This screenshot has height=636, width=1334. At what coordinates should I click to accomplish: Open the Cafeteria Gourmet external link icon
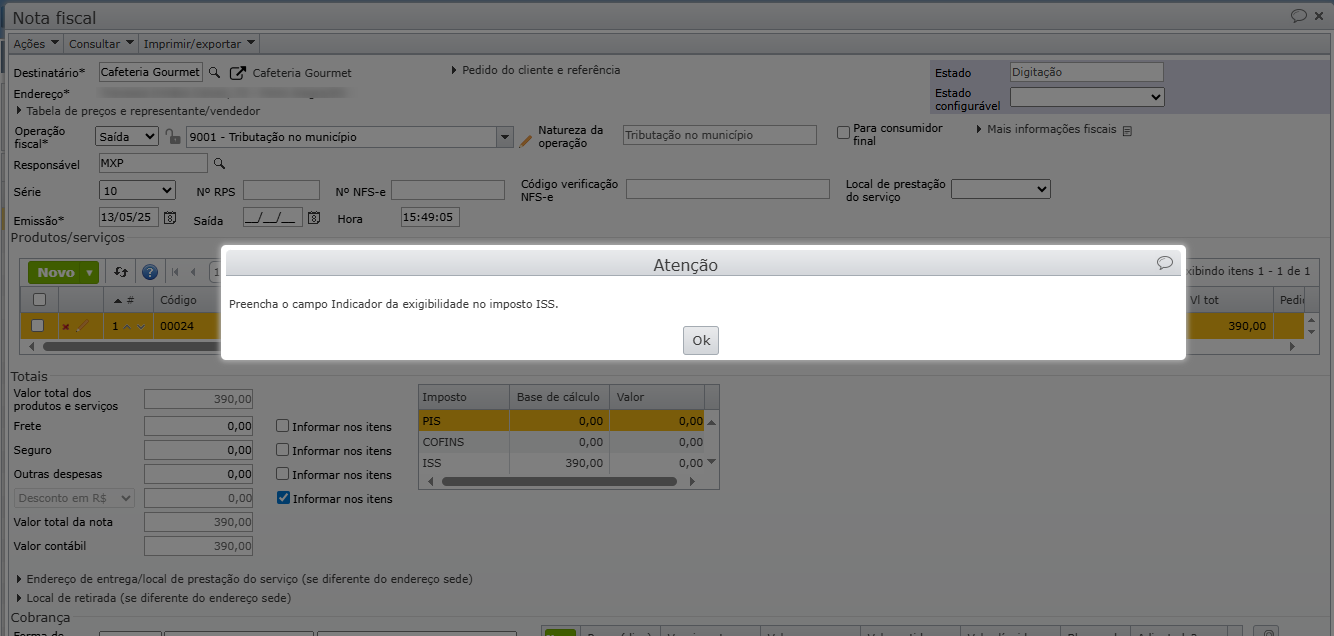click(x=238, y=73)
